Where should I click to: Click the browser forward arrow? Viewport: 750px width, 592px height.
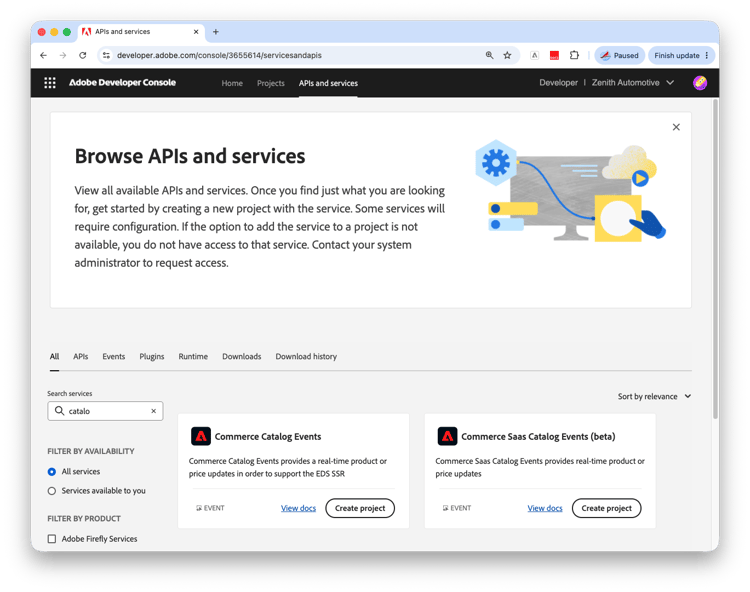click(x=63, y=55)
